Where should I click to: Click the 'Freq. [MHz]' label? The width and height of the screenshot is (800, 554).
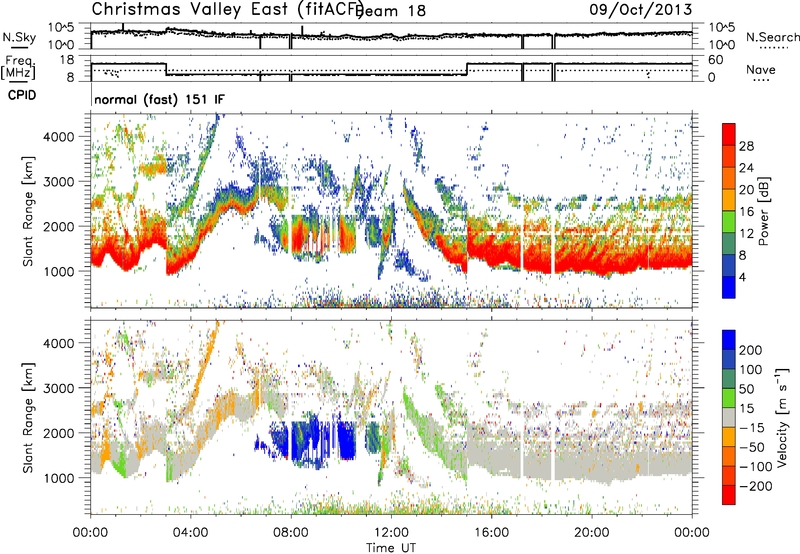19,68
